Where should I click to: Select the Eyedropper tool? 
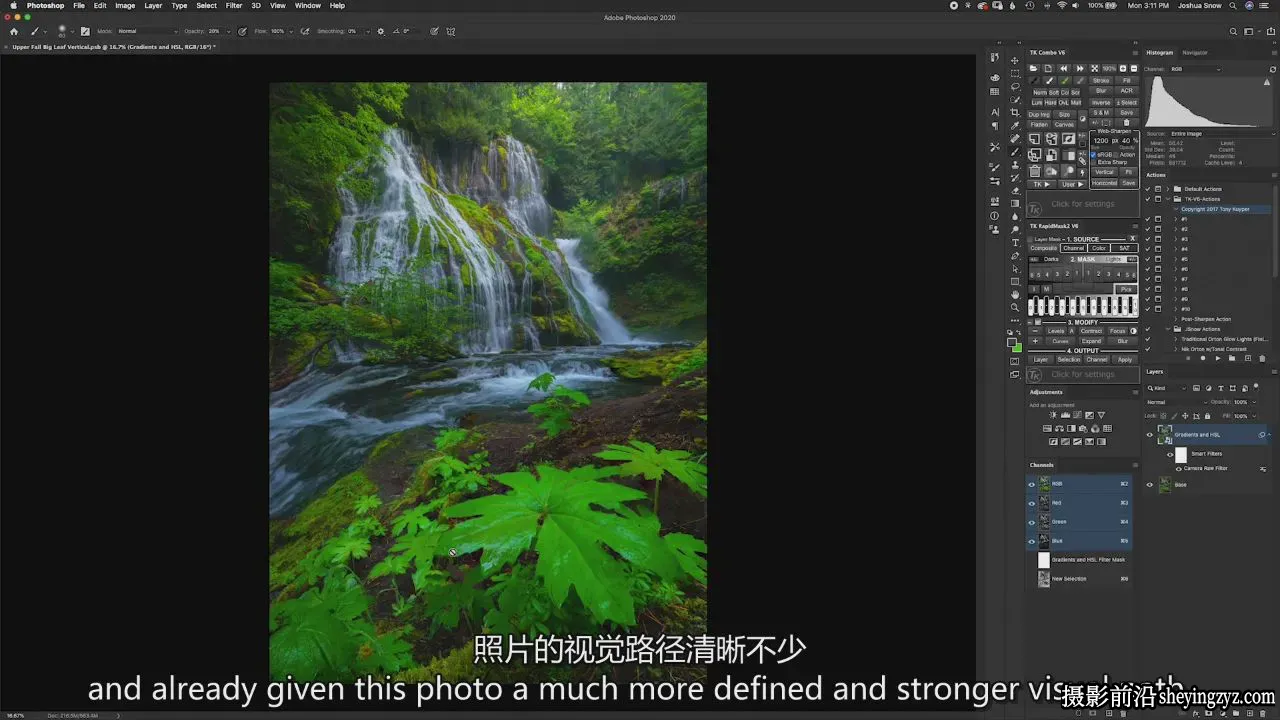coord(1015,125)
